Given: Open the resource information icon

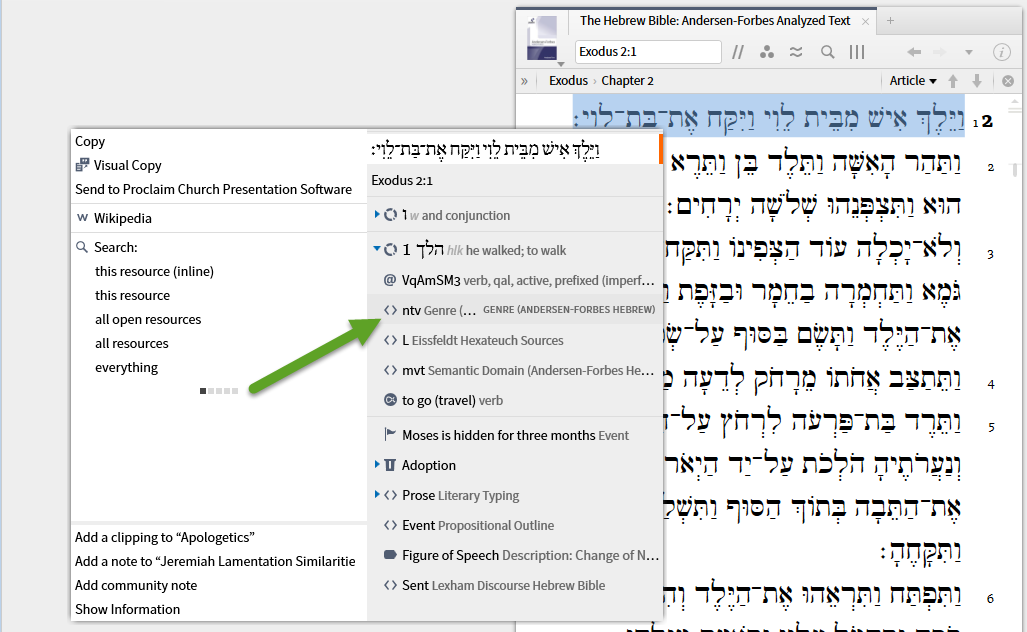Looking at the screenshot, I should click(1001, 52).
